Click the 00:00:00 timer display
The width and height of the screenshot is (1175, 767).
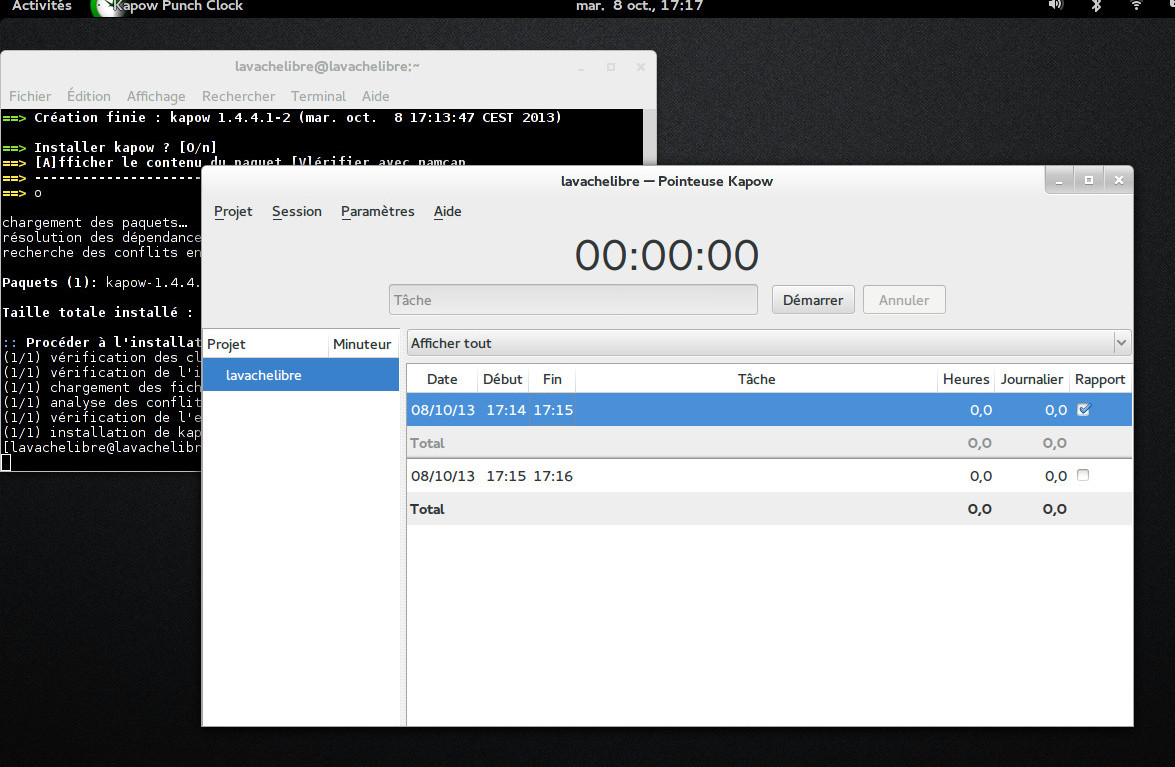pyautogui.click(x=666, y=255)
